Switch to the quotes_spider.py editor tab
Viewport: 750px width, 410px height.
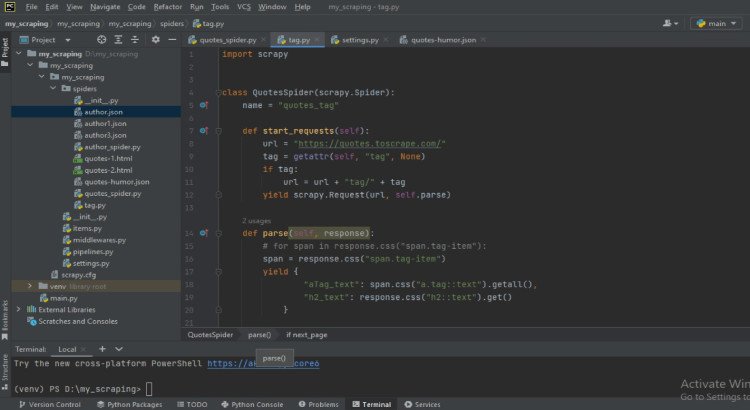tap(227, 40)
